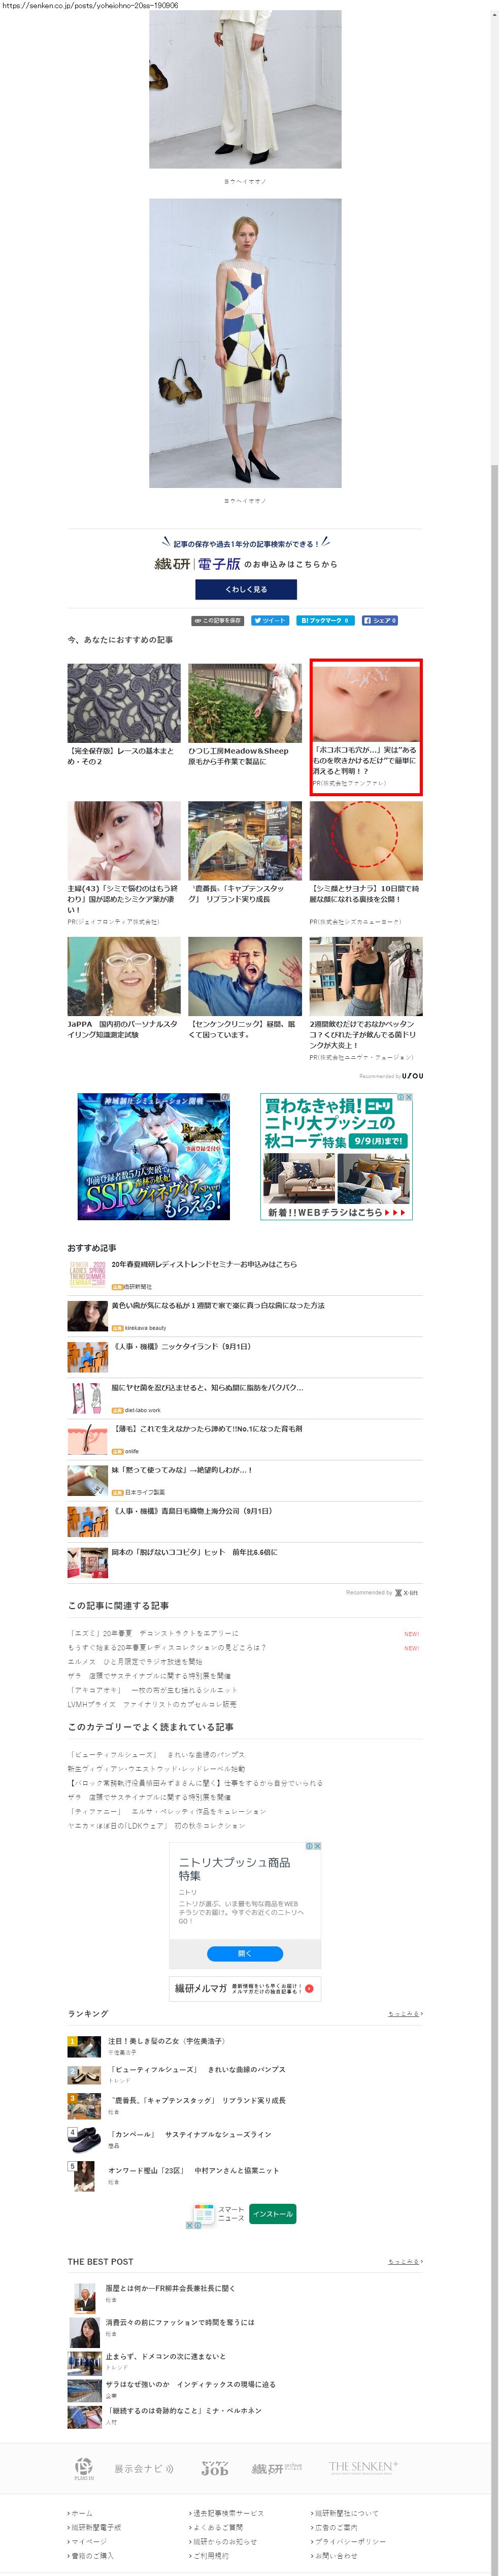Open the シミ飛とサヨナラ sponsored thumbnail
Image resolution: width=499 pixels, height=2576 pixels.
[x=366, y=840]
